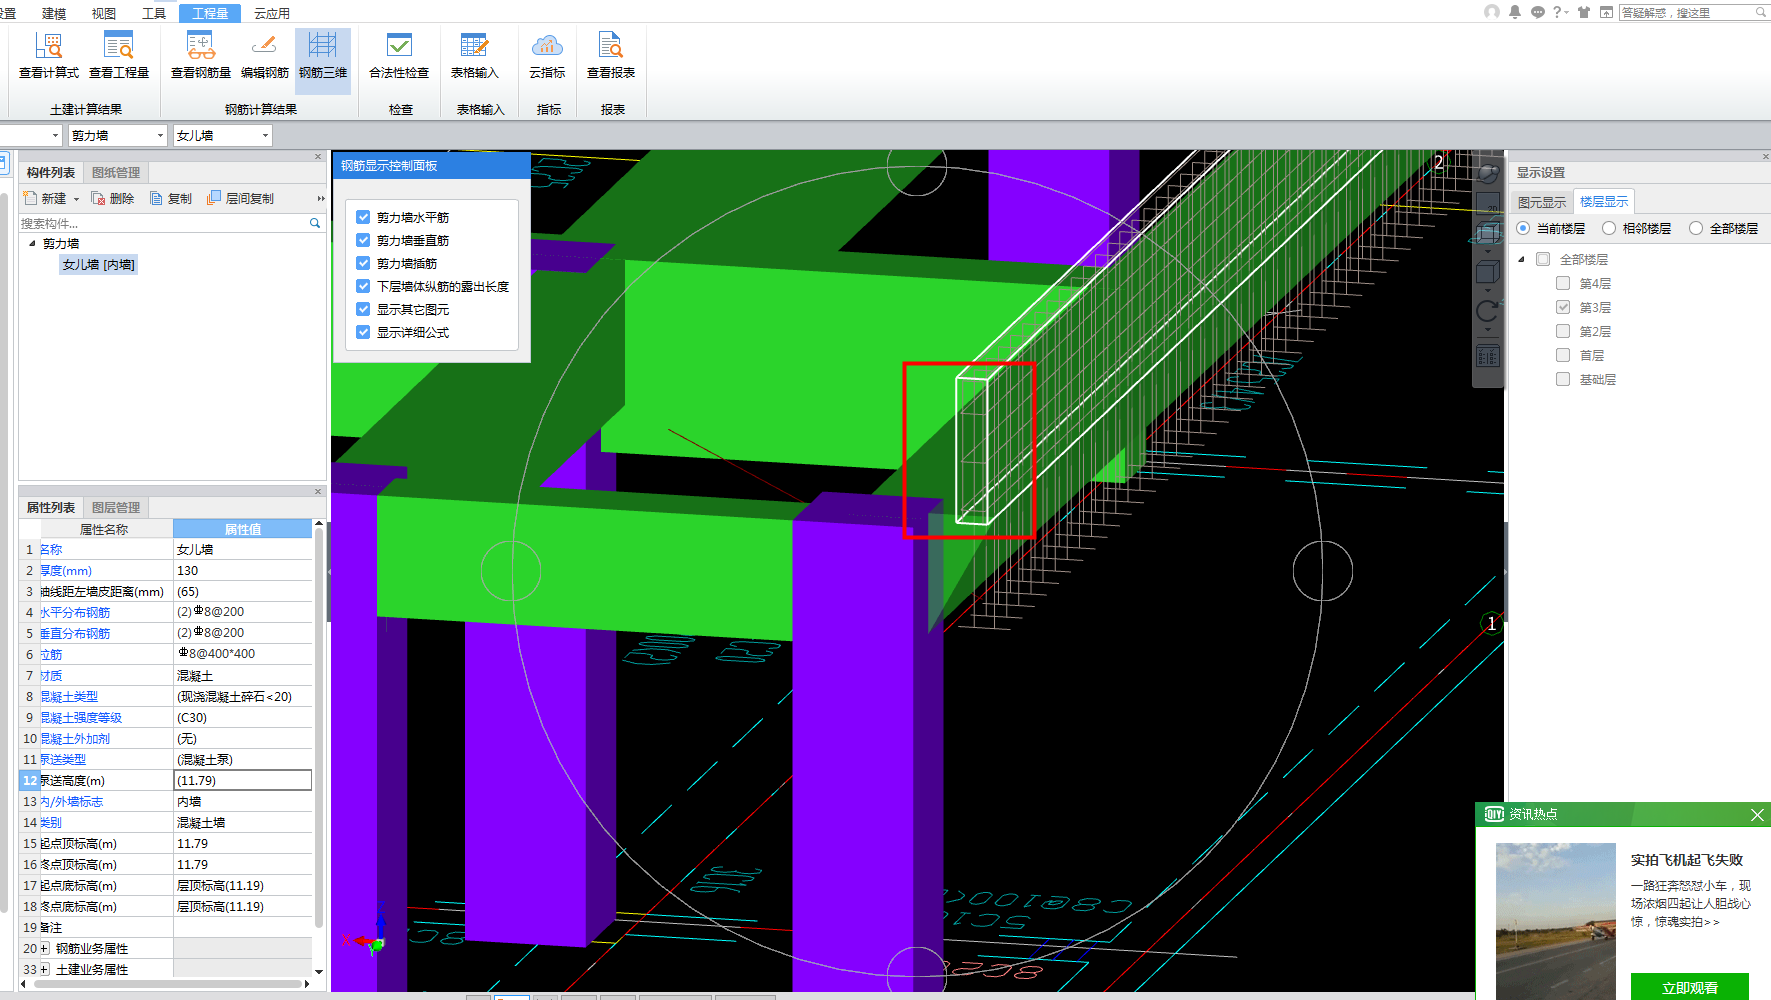Screen dimensions: 1771x1000
Task: Open the 视图 ribbon tab
Action: (104, 13)
